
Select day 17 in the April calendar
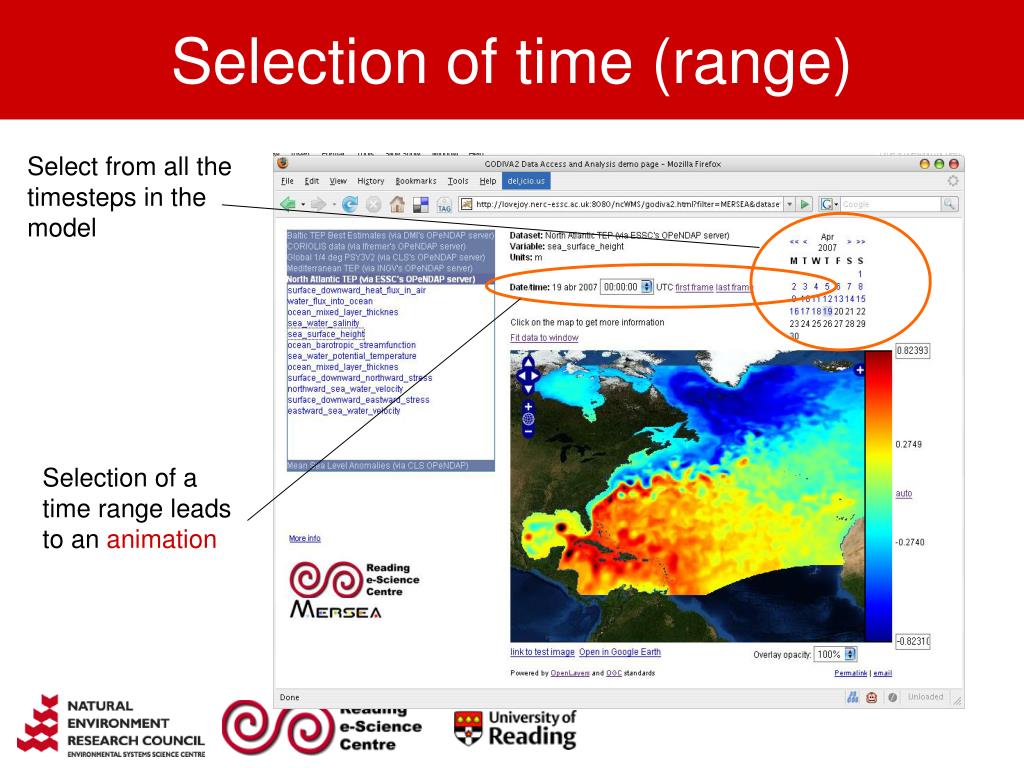[x=805, y=312]
